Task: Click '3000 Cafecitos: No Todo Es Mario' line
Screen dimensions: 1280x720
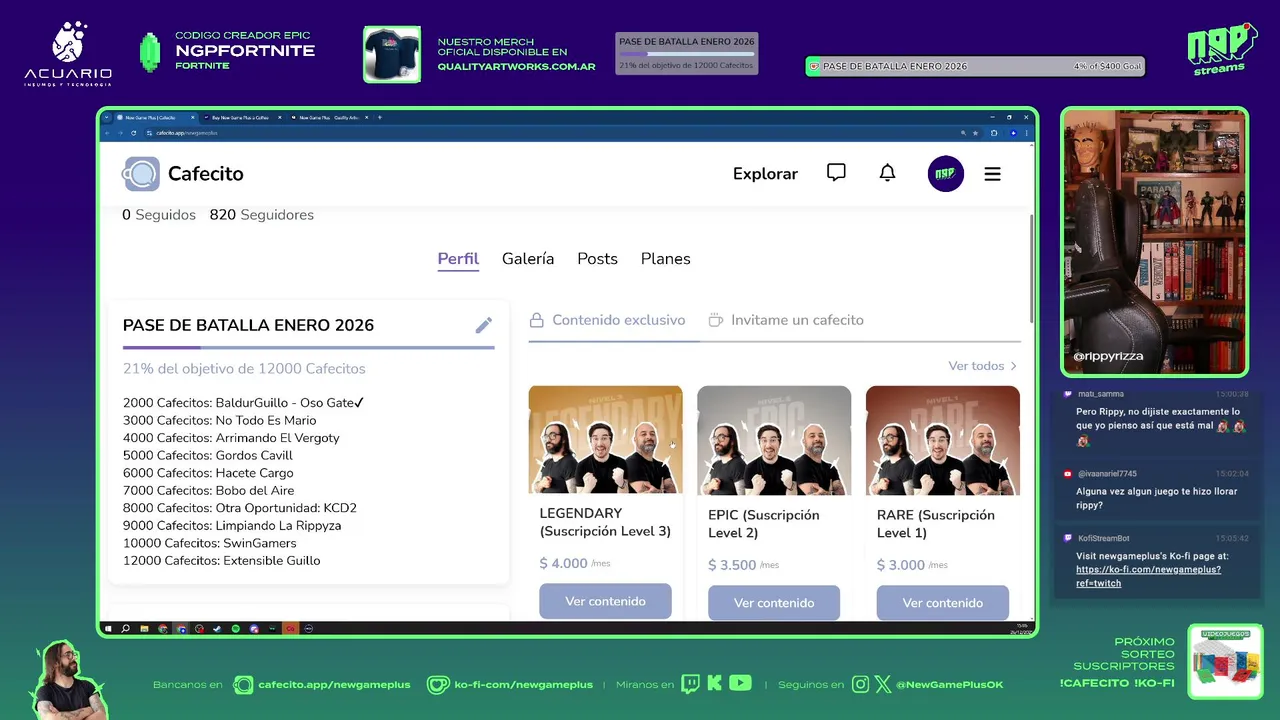Action: pos(220,421)
